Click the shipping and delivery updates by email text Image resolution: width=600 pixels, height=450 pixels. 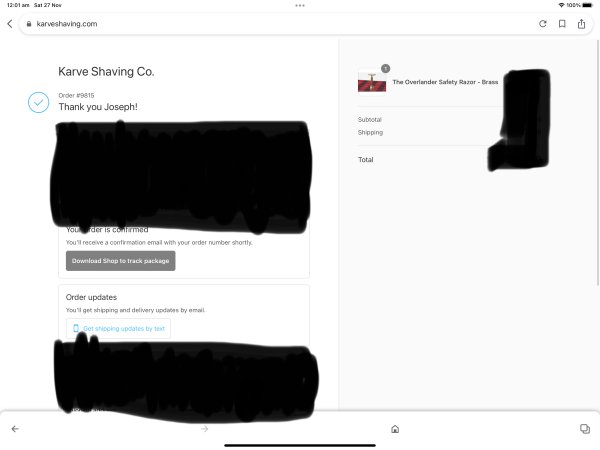click(135, 310)
